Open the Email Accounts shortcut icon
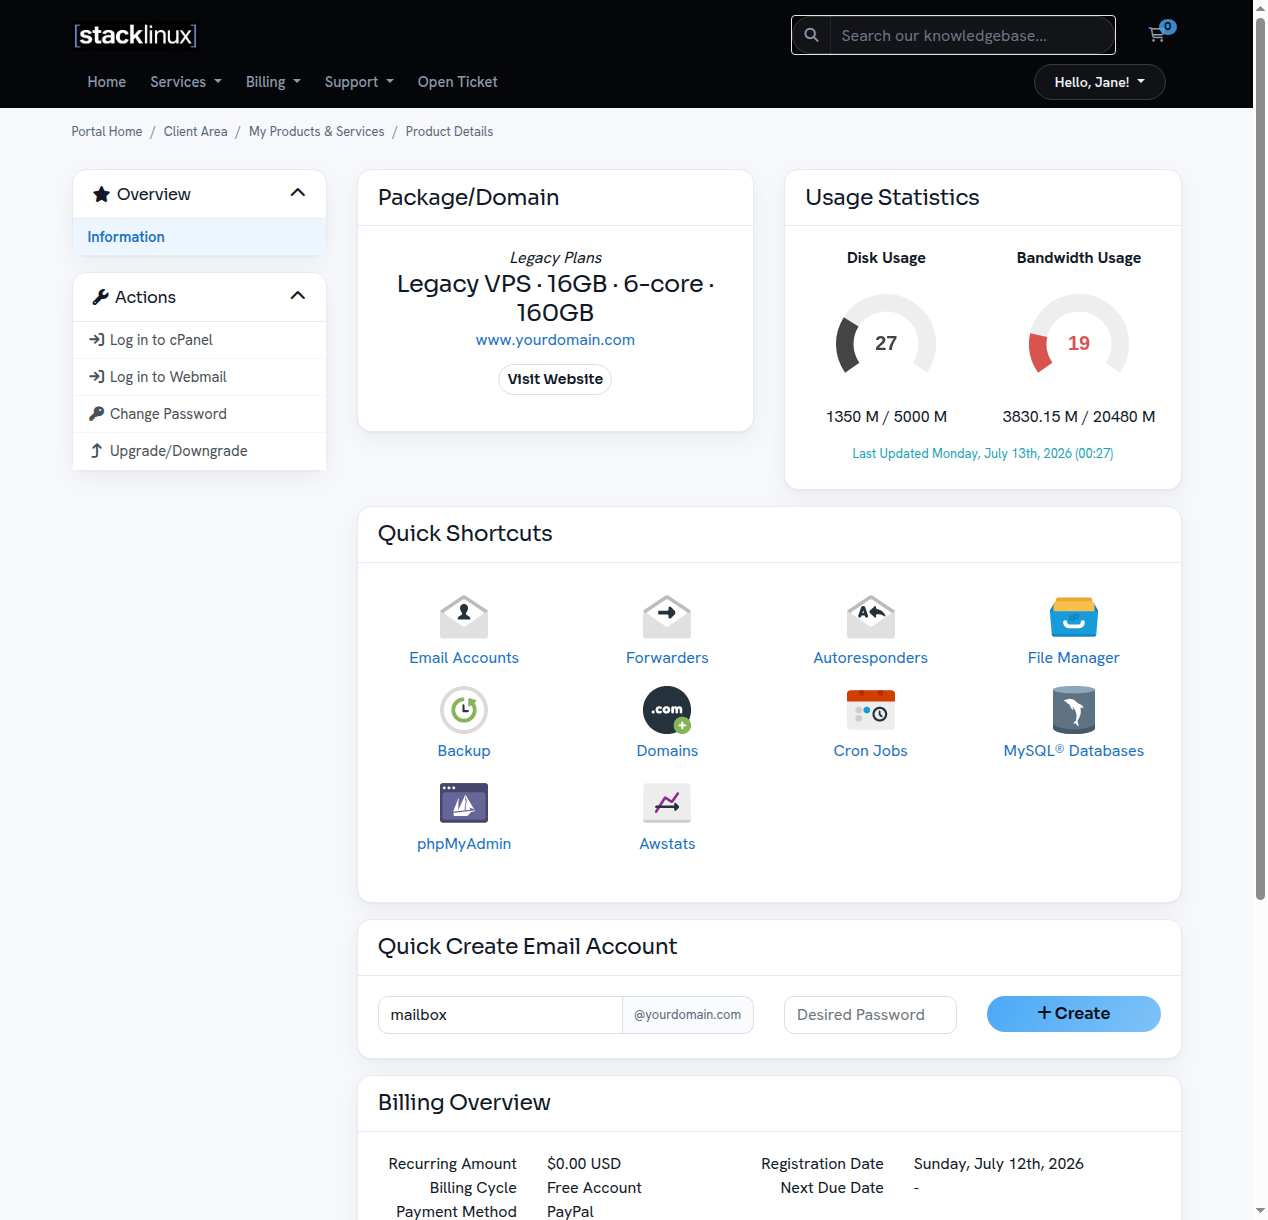1268x1220 pixels. tap(464, 617)
